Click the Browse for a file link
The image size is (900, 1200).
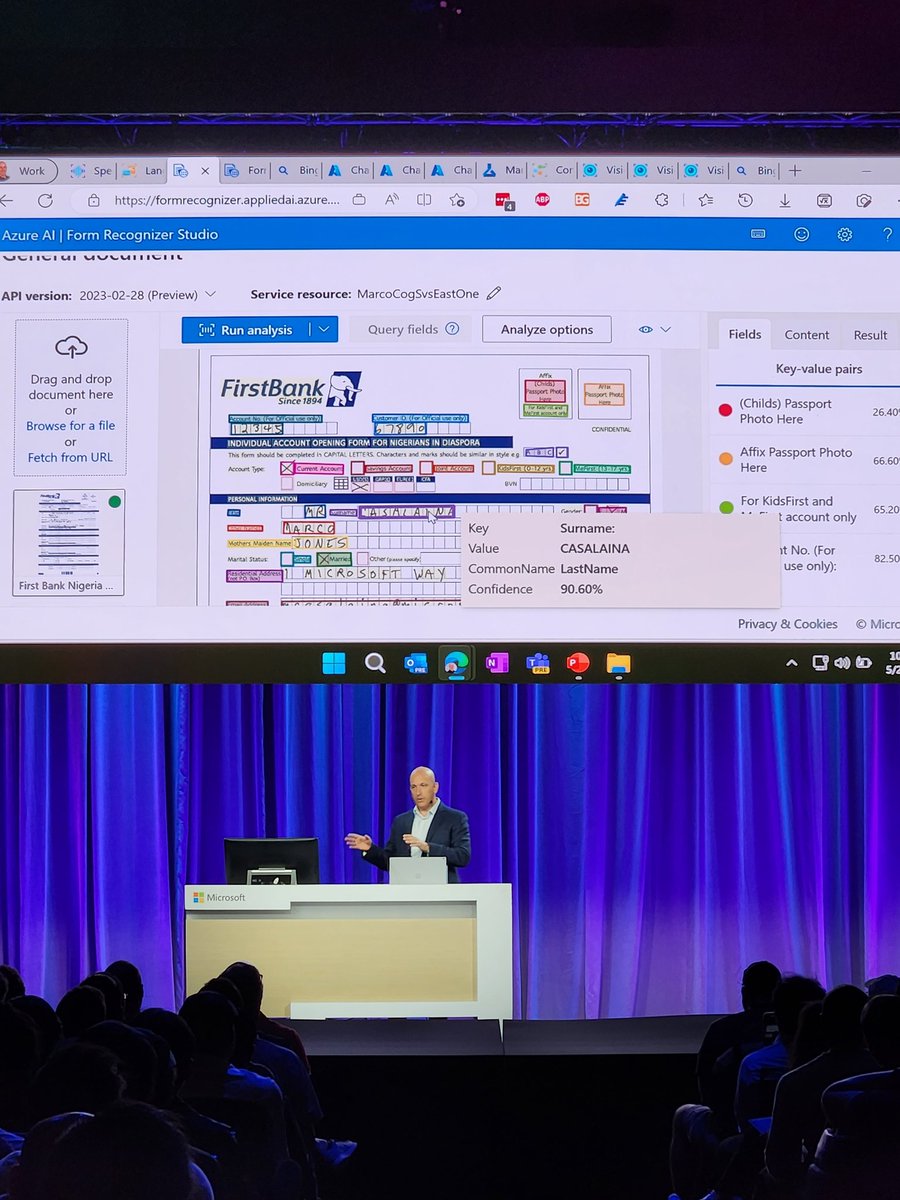tap(71, 425)
